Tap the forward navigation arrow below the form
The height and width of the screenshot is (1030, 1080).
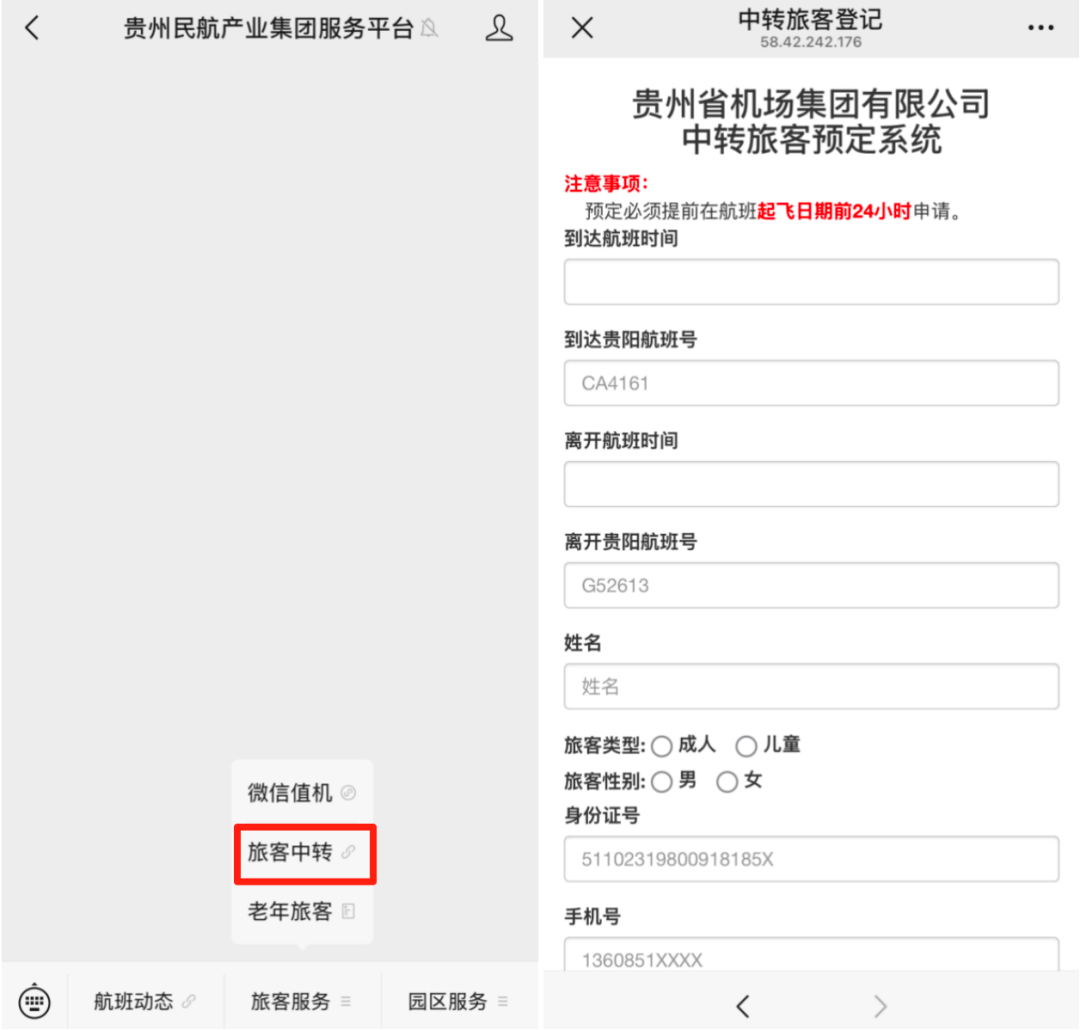879,1006
